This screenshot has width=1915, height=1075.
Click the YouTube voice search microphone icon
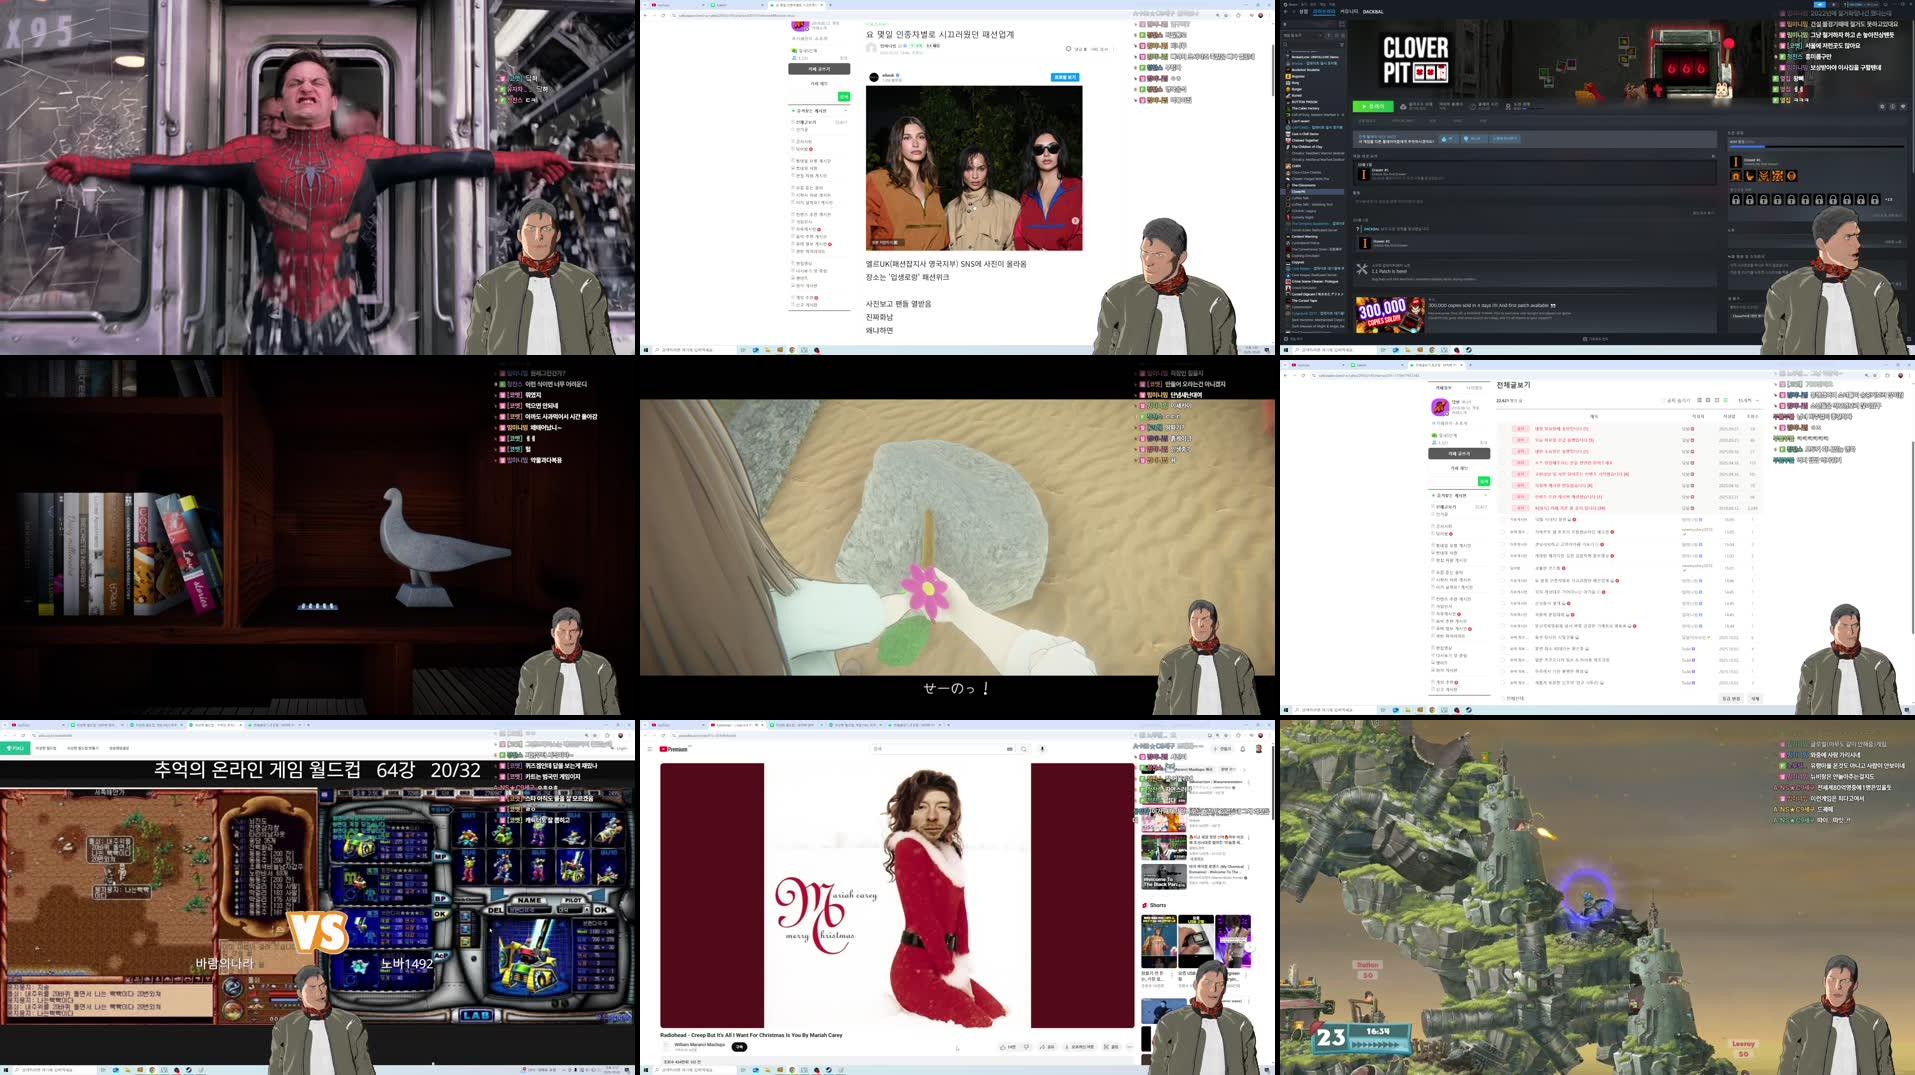[1042, 749]
